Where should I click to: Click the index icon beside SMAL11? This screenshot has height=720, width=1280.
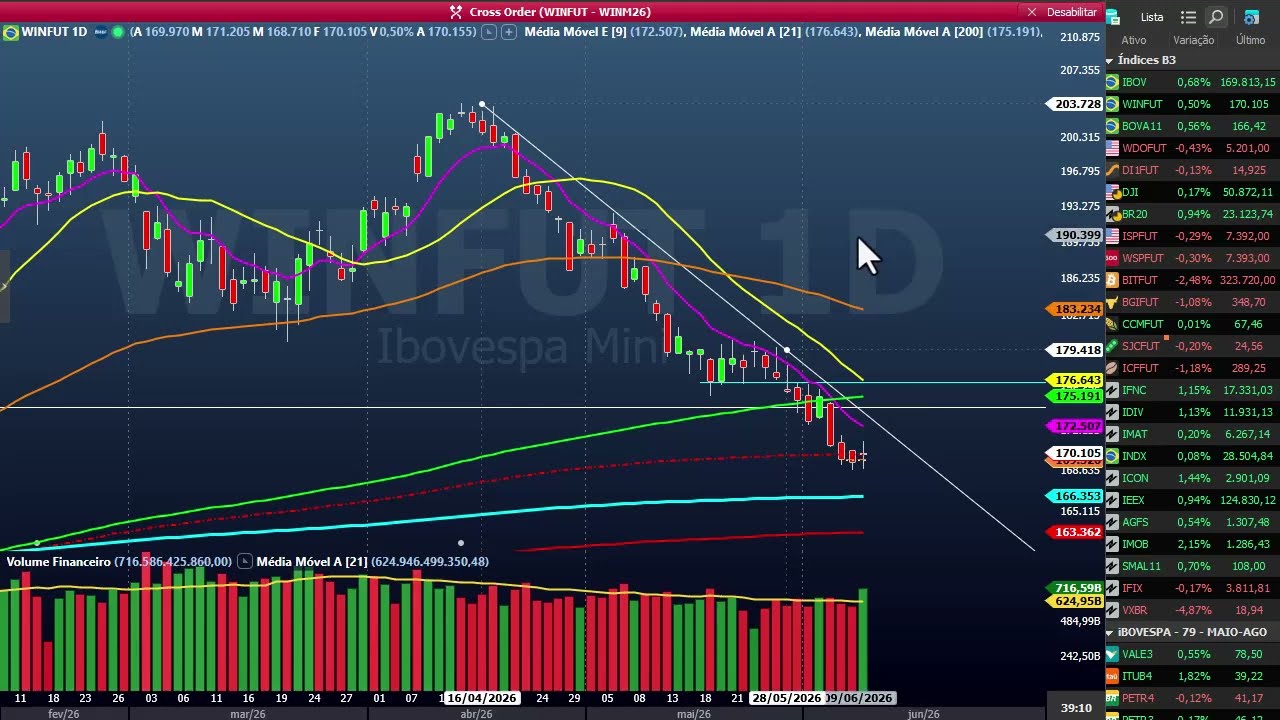click(1112, 566)
